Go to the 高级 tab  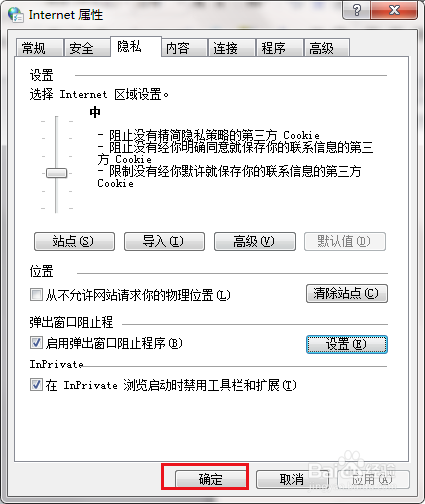coord(327,48)
